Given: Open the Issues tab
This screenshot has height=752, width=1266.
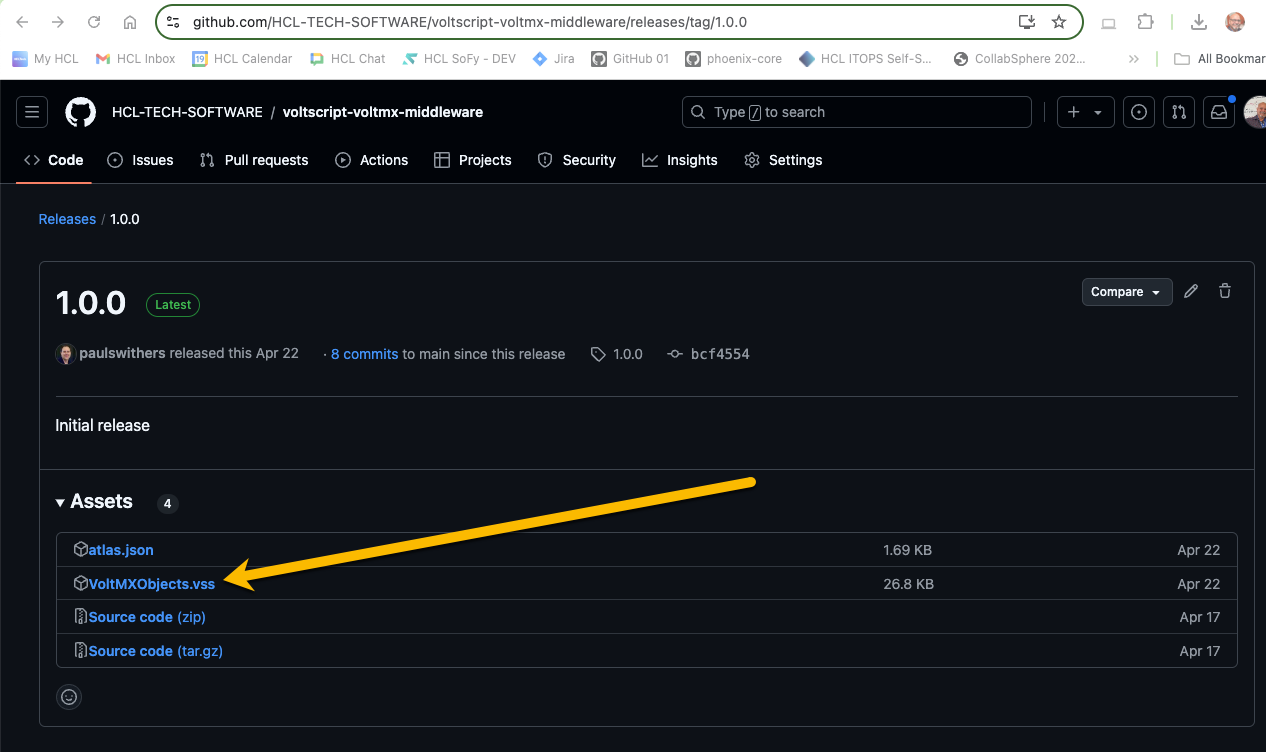Looking at the screenshot, I should pyautogui.click(x=140, y=160).
